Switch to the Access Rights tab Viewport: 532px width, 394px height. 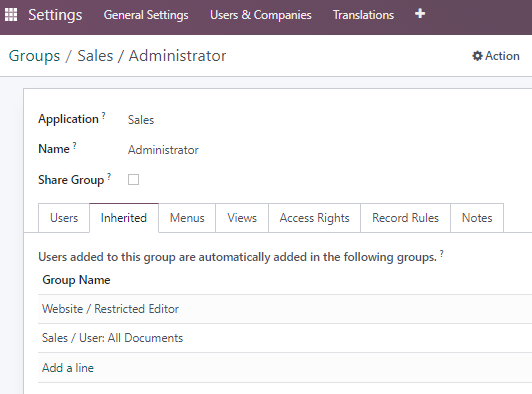[x=314, y=218]
